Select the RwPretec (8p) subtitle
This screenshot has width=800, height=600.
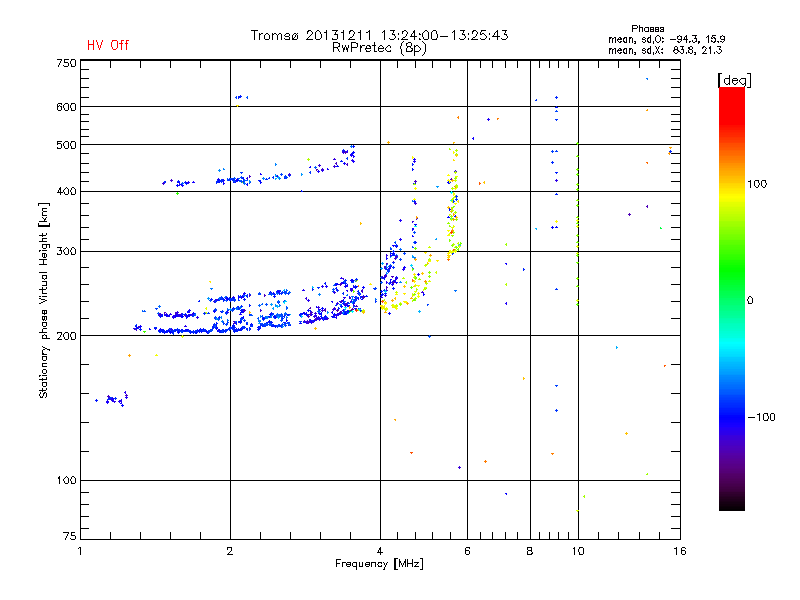379,48
